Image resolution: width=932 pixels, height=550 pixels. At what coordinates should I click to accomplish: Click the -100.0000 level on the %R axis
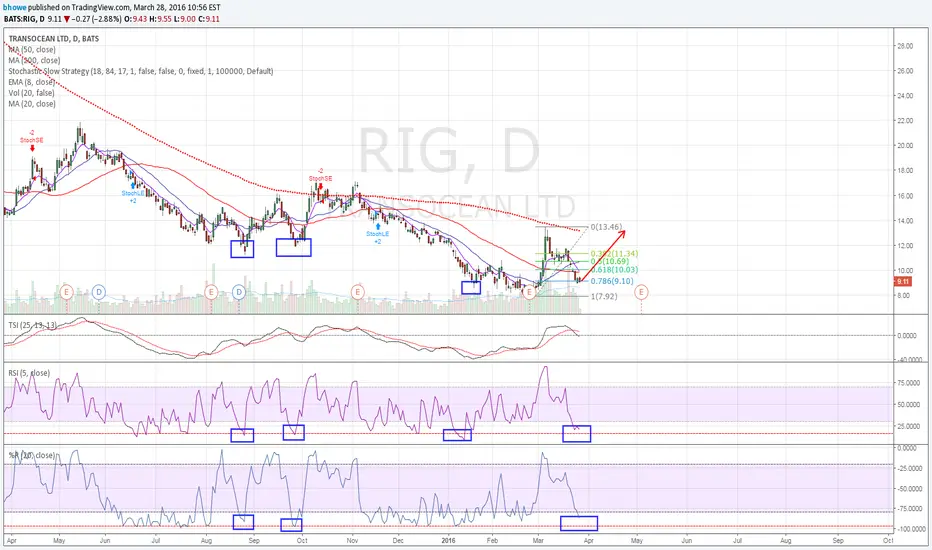click(x=910, y=529)
